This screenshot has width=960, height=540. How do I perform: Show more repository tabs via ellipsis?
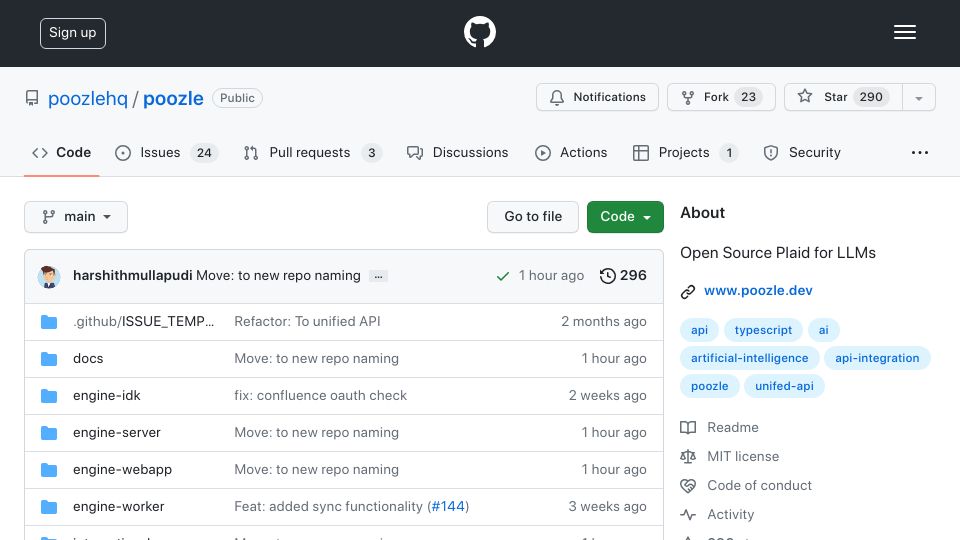pyautogui.click(x=920, y=152)
